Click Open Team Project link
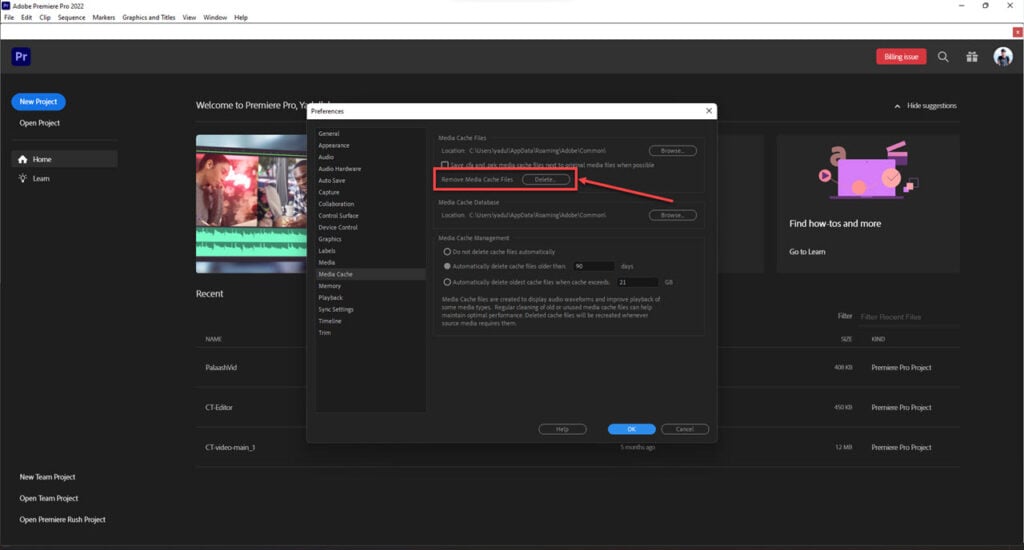Image resolution: width=1024 pixels, height=550 pixels. pos(48,498)
